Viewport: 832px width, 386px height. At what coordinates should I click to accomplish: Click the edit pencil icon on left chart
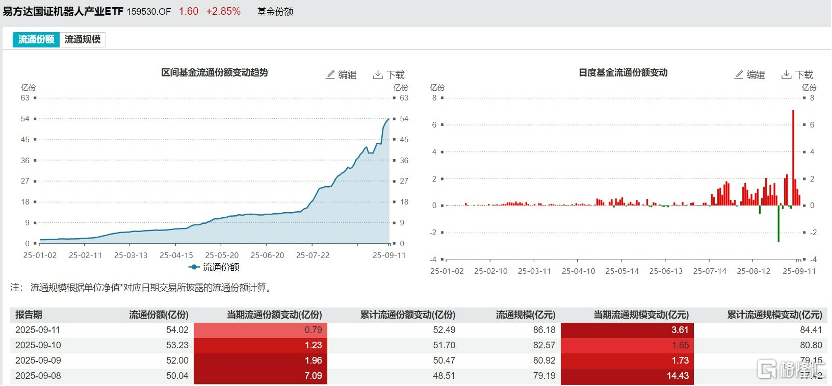pos(330,74)
